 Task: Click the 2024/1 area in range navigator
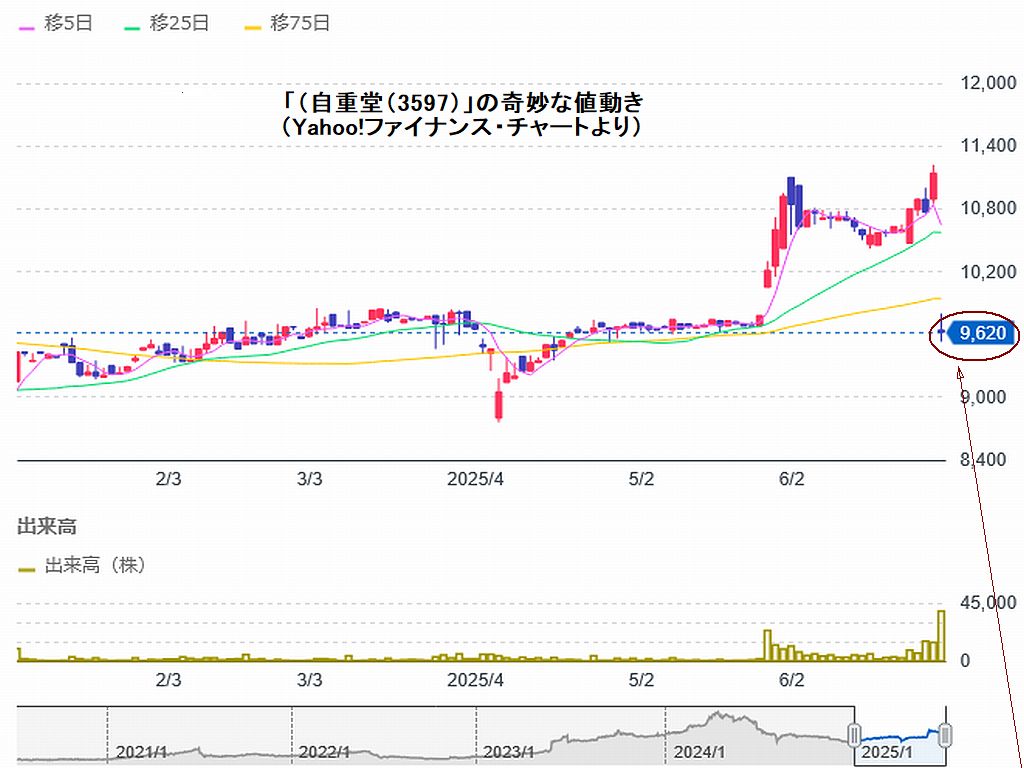699,752
